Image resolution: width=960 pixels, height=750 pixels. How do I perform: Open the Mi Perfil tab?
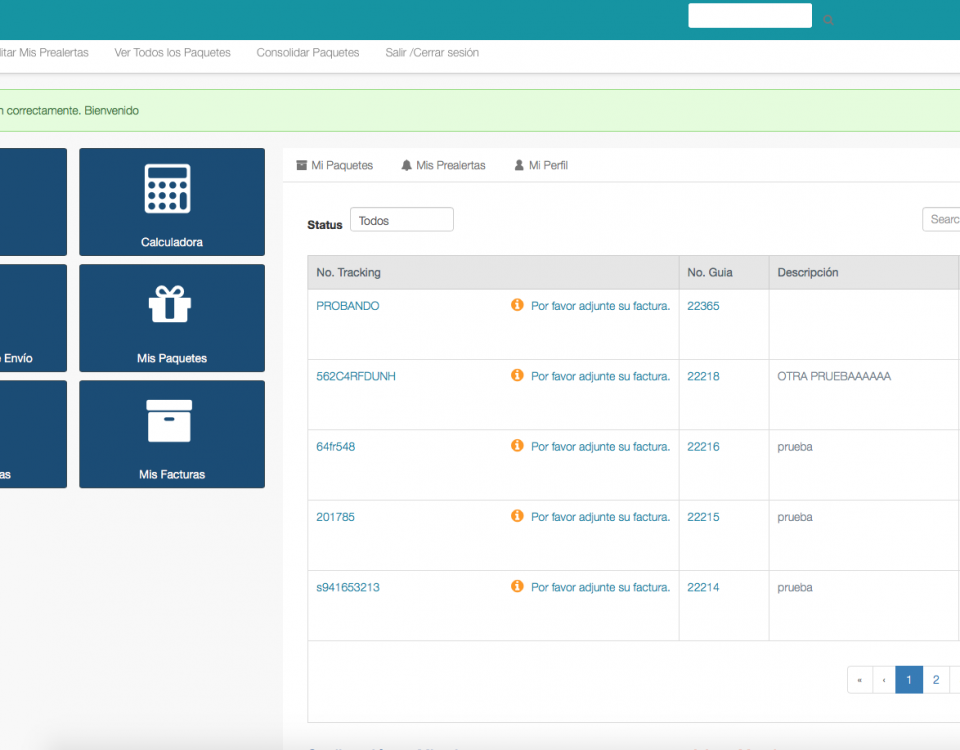click(x=541, y=165)
